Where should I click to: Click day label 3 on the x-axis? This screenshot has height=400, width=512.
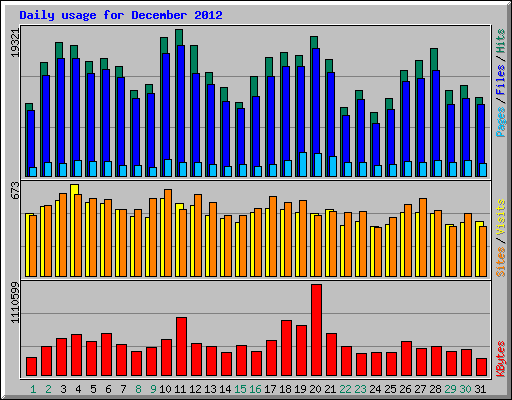coord(63,389)
